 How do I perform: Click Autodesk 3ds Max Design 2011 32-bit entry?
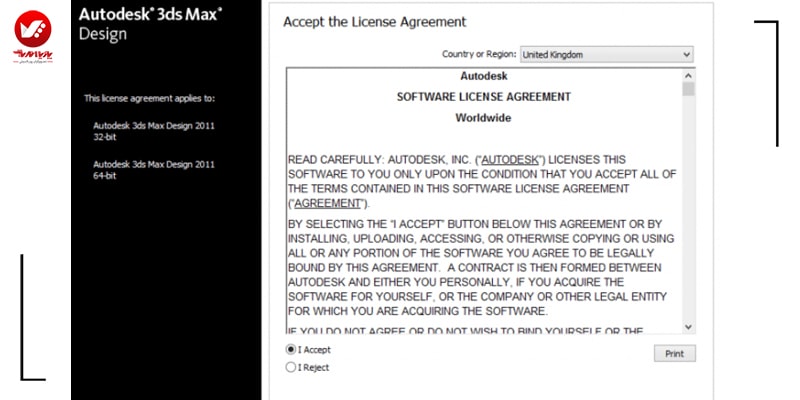click(154, 131)
